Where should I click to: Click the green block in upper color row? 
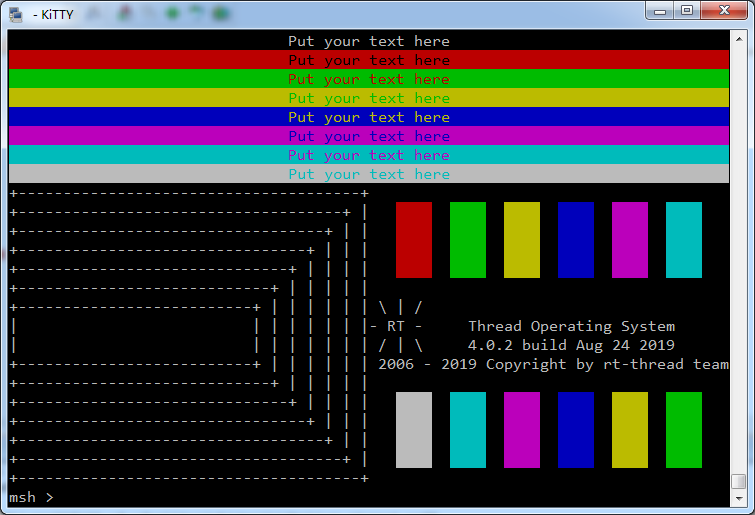coord(468,240)
